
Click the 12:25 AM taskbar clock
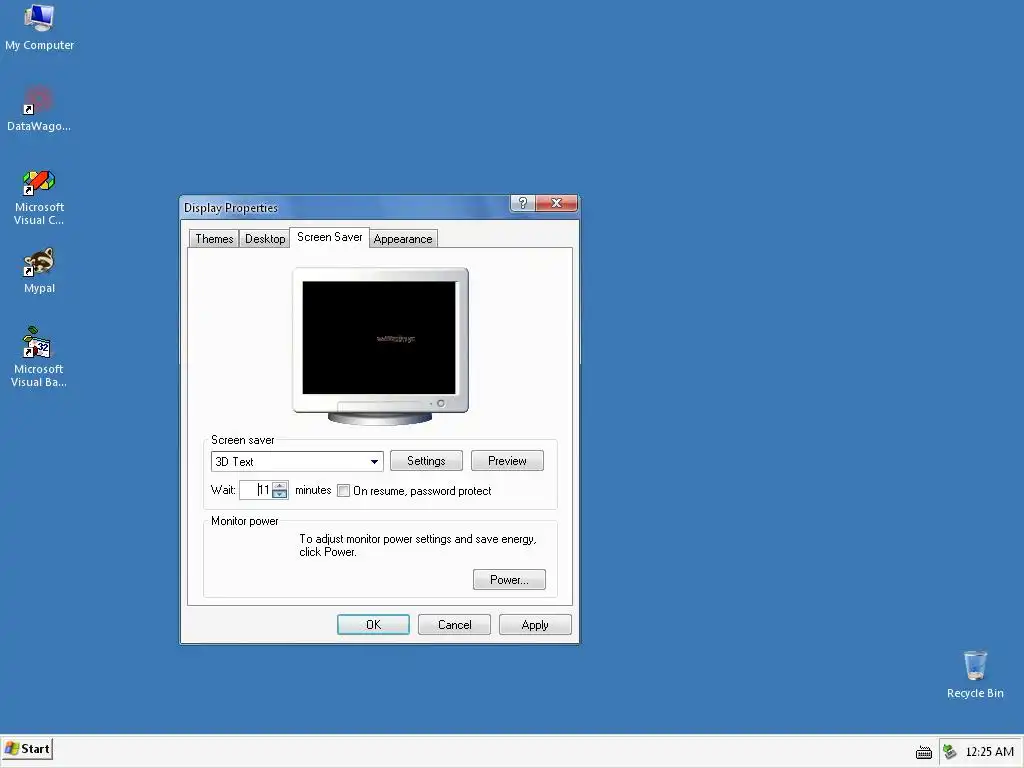point(989,752)
